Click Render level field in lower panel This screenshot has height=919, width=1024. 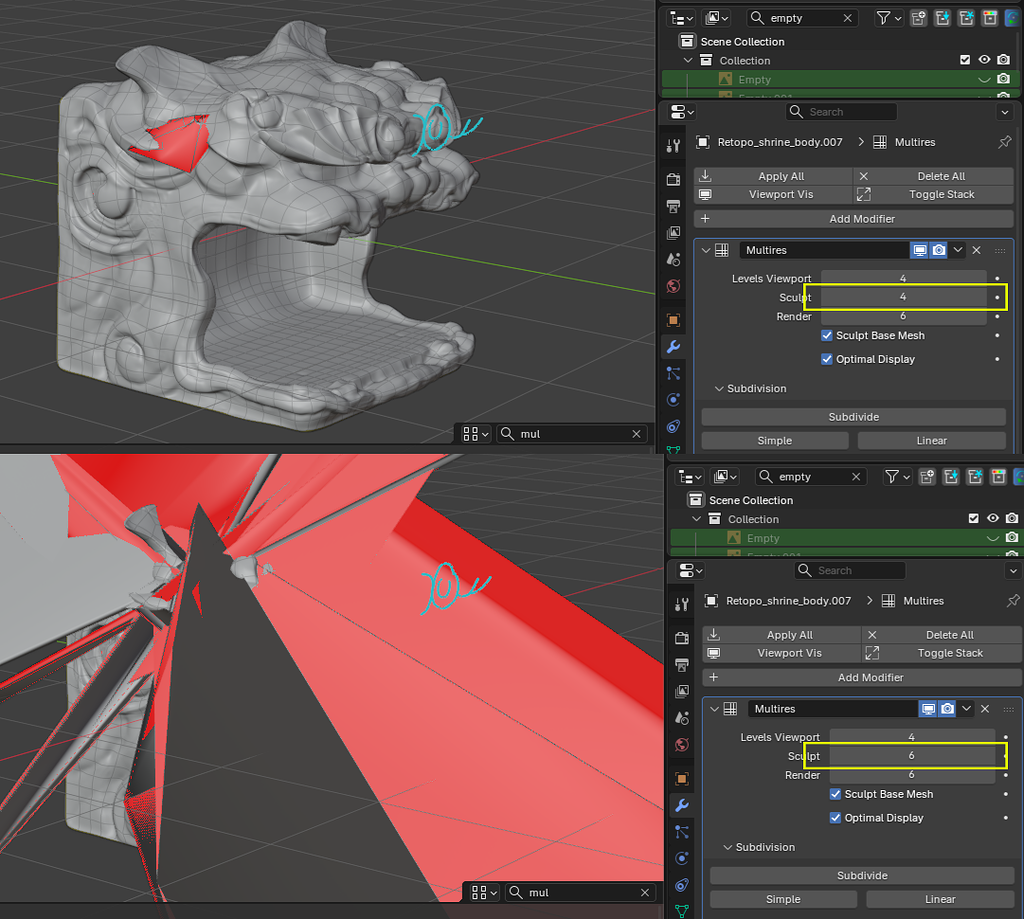[912, 775]
